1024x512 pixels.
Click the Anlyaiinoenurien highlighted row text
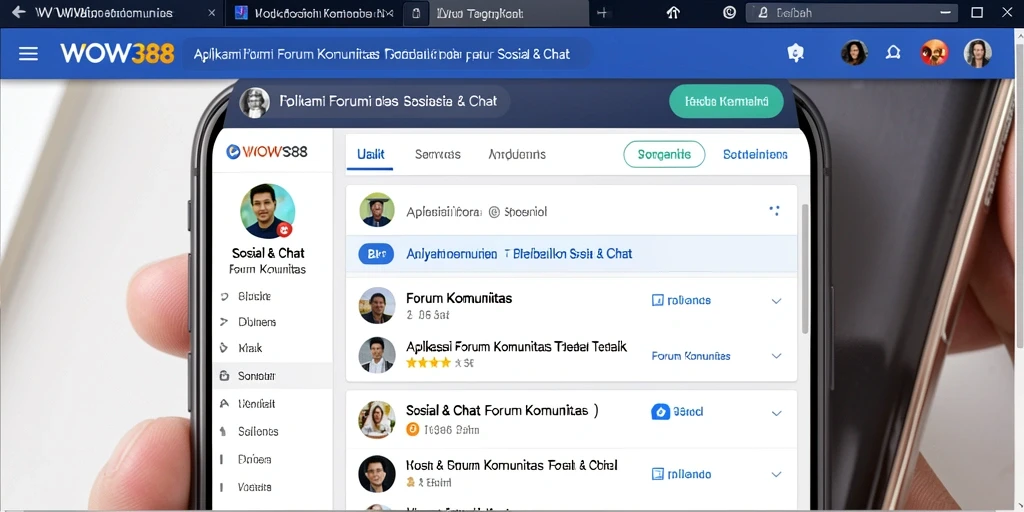[519, 253]
